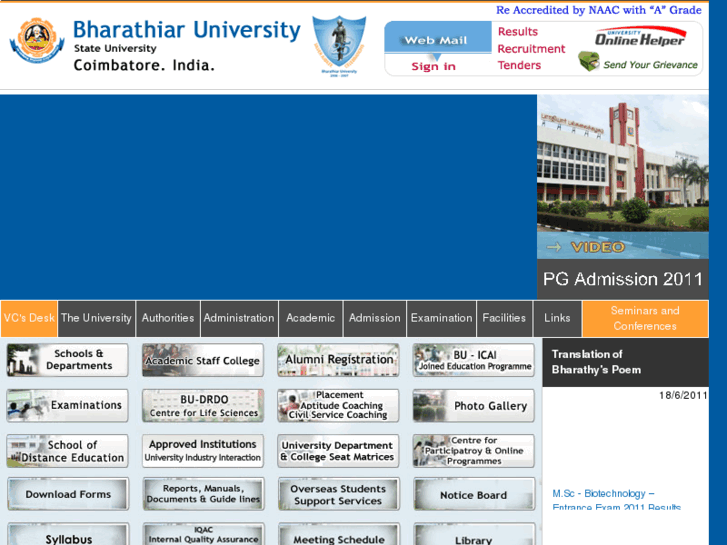Viewport: 727px width, 545px height.
Task: Open Academic Staff College tile
Action: pos(203,359)
